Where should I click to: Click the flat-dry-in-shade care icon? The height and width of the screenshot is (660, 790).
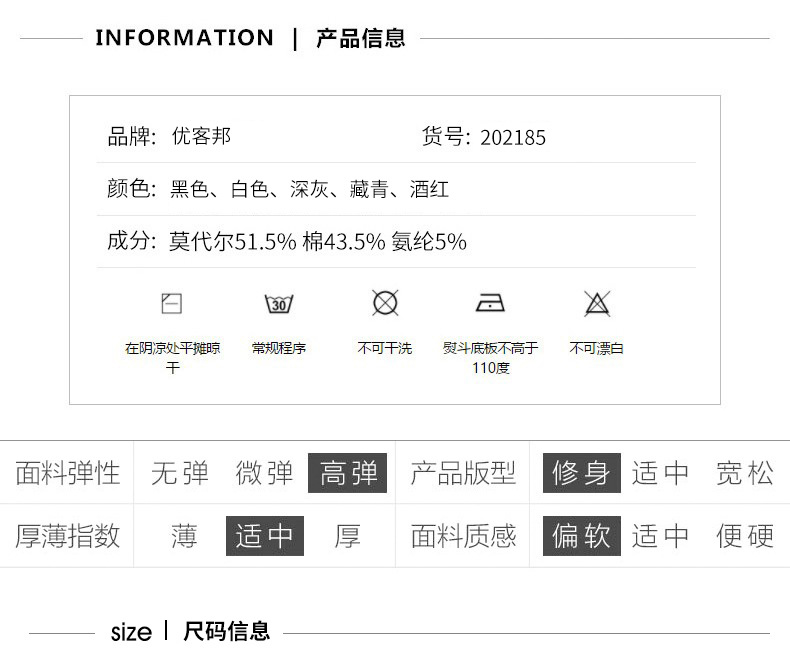coord(171,303)
